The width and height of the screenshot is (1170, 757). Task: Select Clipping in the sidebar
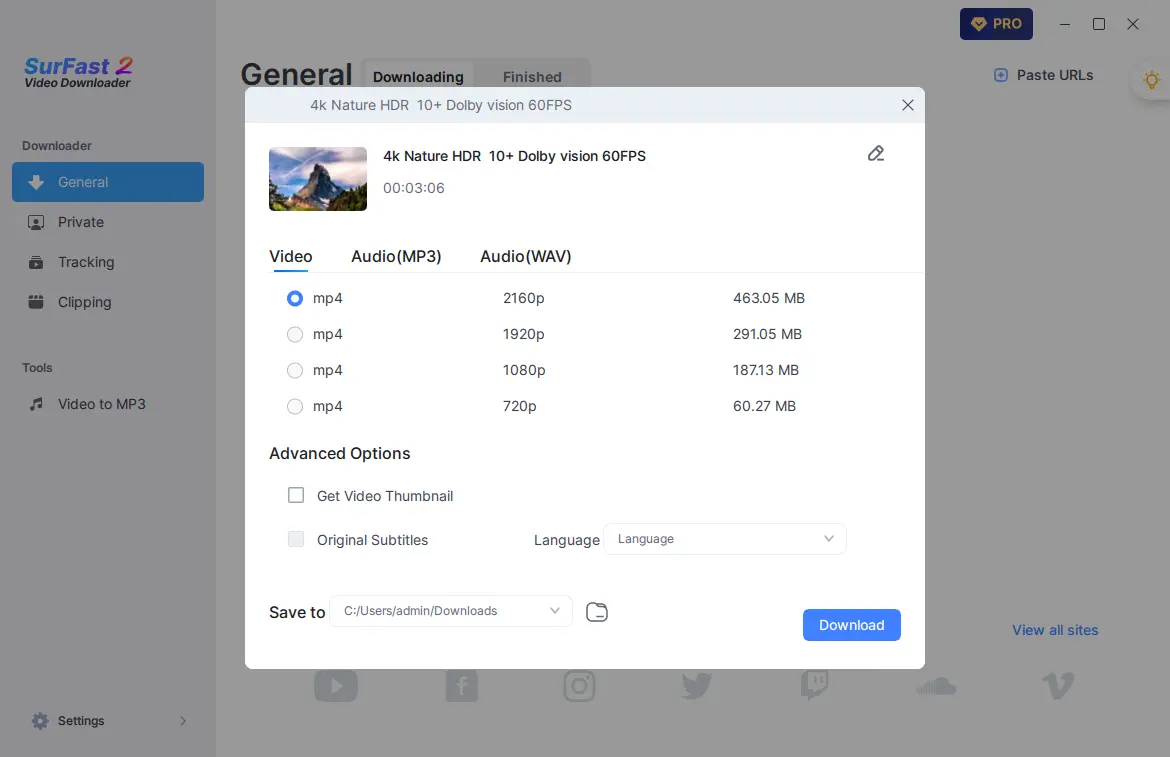click(x=107, y=302)
